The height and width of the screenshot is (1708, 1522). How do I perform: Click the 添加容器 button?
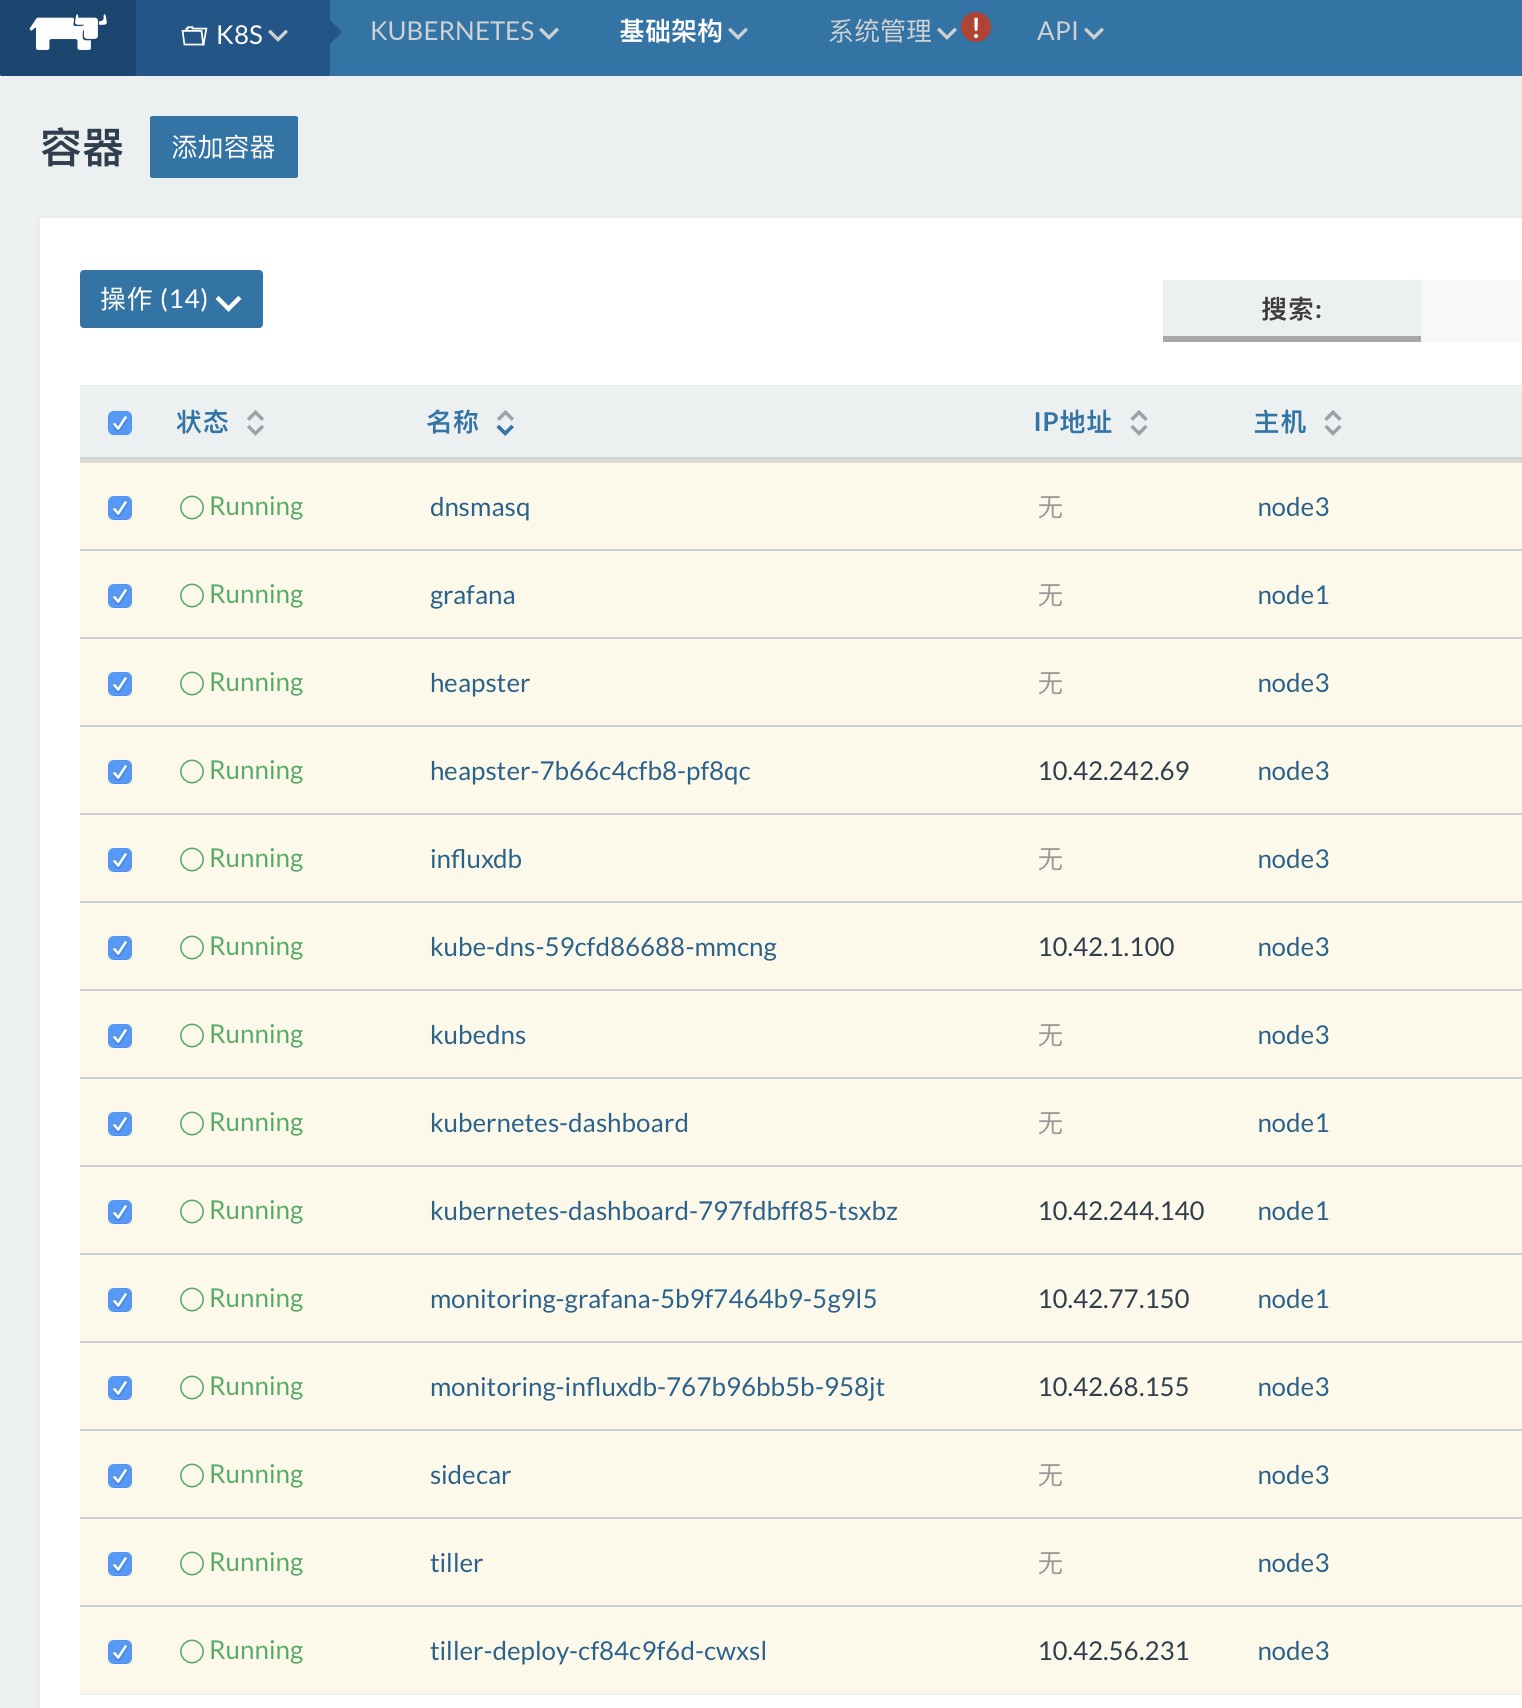pos(224,147)
